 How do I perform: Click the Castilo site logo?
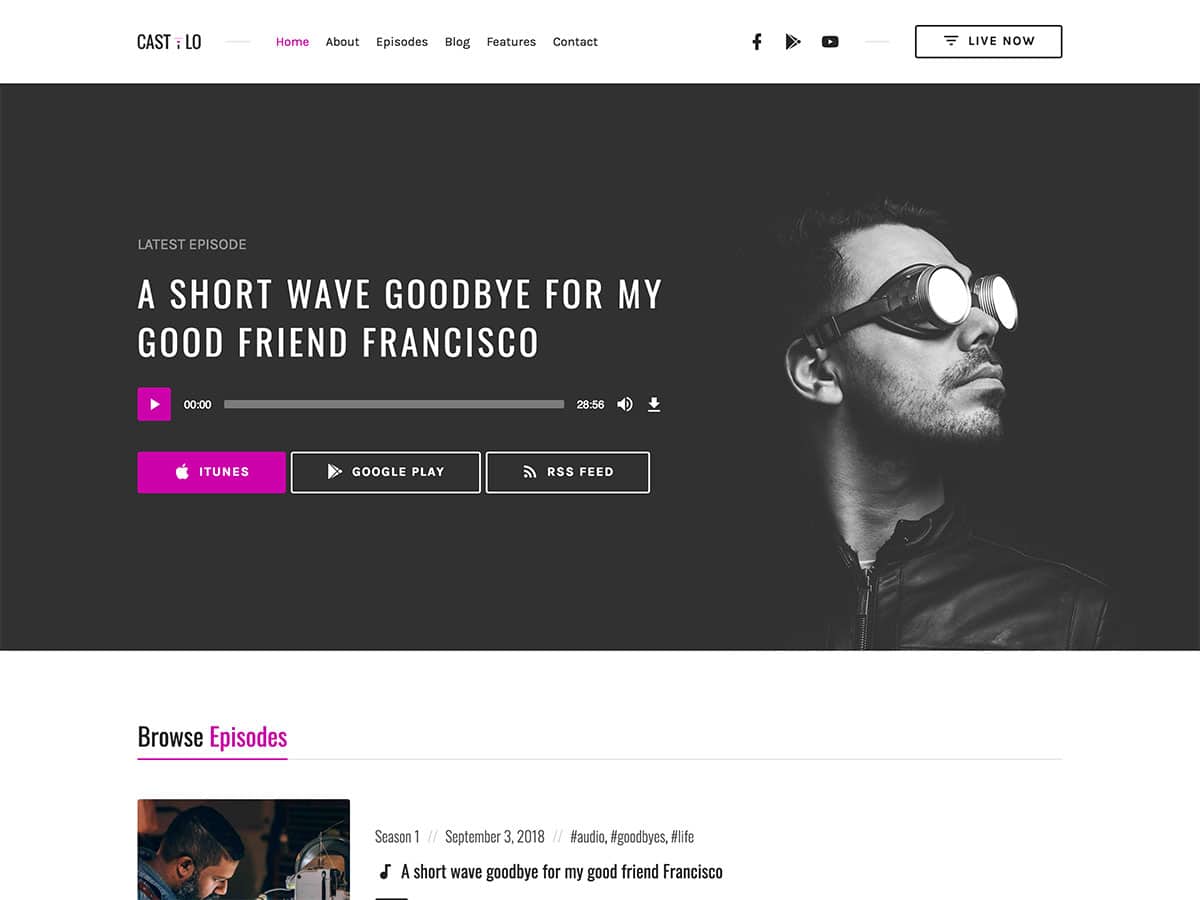coord(169,42)
